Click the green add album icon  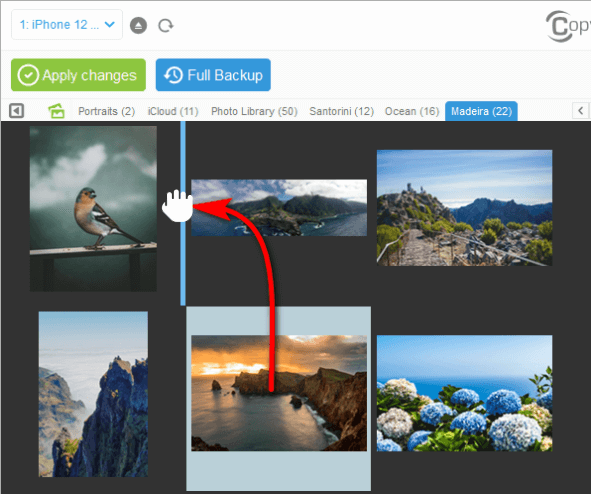(57, 111)
